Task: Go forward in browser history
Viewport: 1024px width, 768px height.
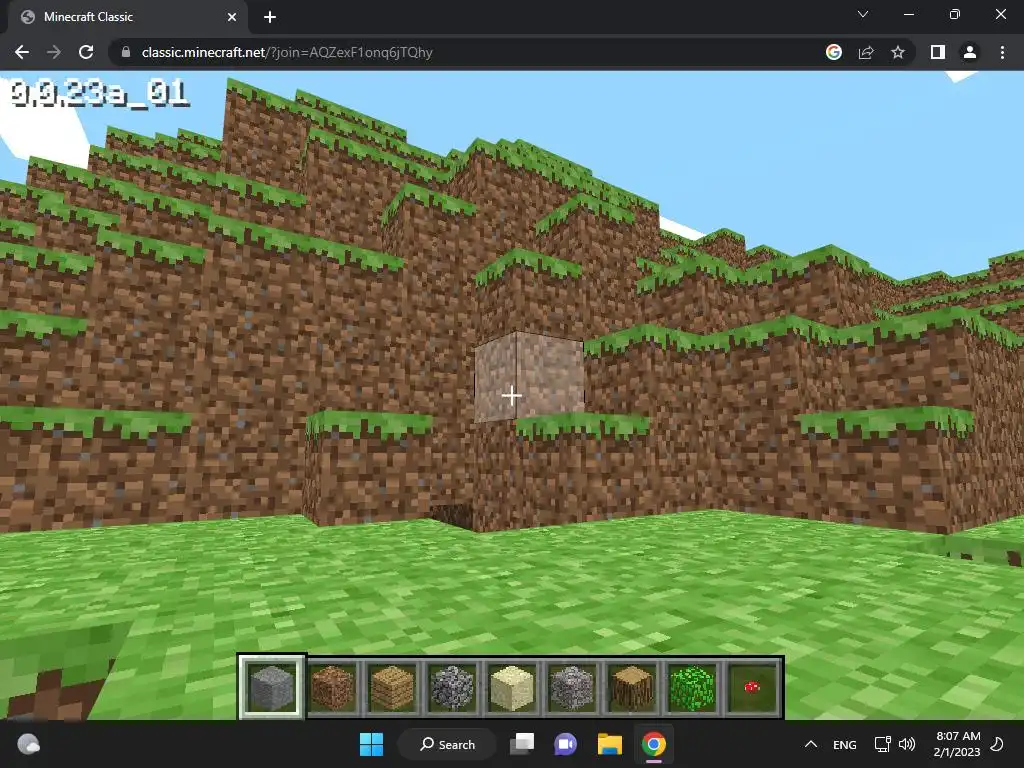Action: (54, 52)
